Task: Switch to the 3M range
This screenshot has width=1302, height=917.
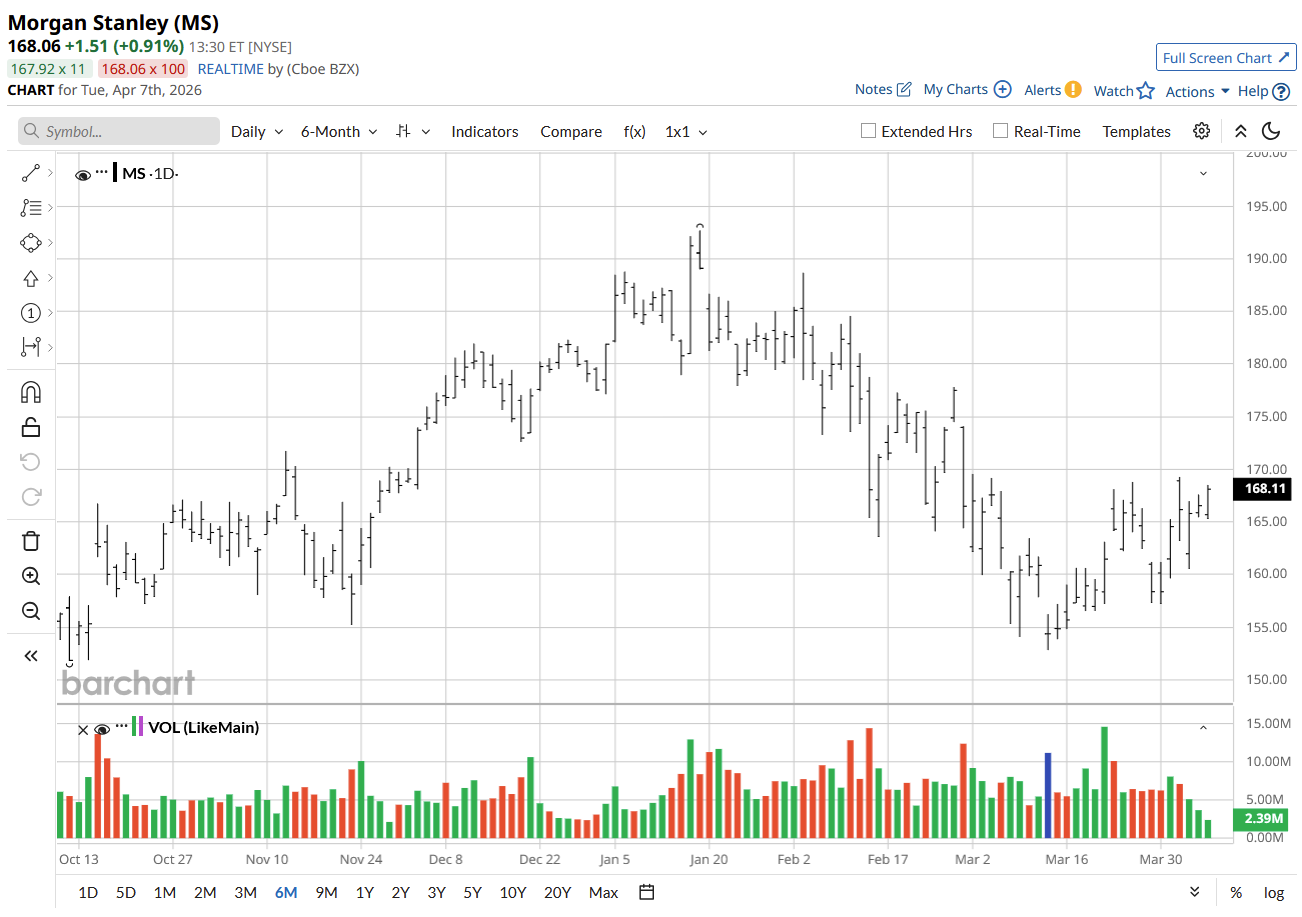Action: pos(245,892)
